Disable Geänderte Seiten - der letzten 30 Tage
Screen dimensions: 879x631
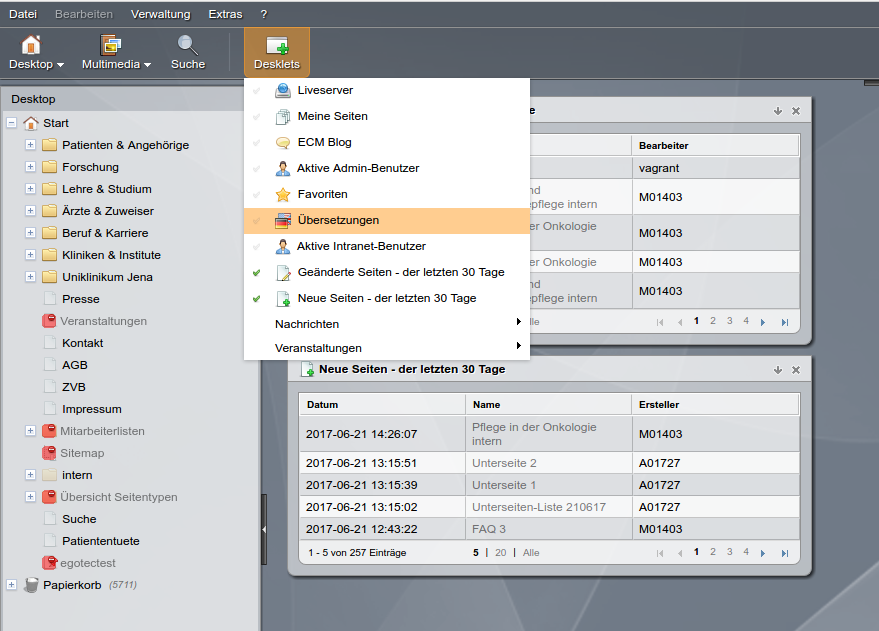[256, 273]
